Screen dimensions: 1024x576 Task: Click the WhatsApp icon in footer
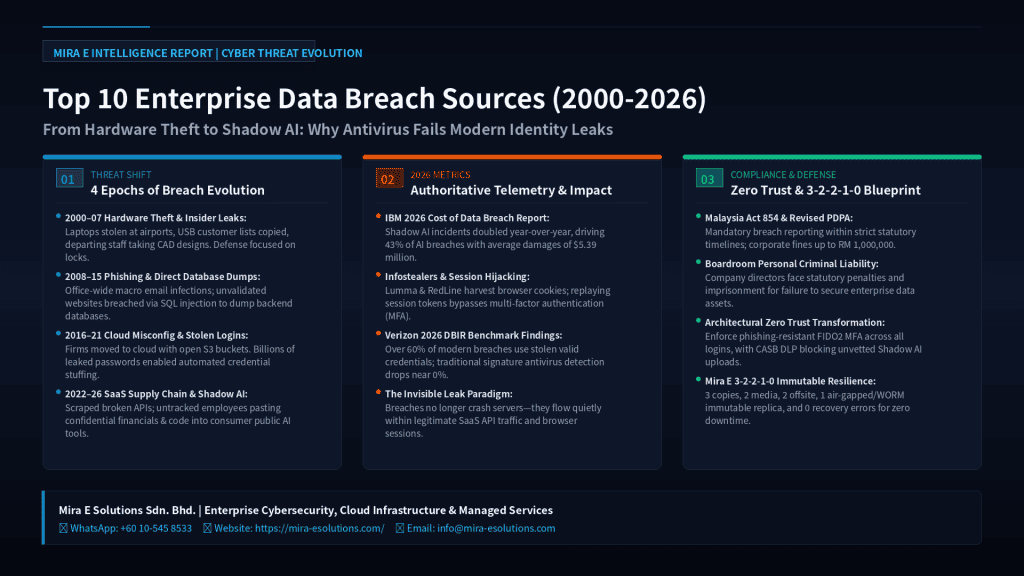[x=63, y=528]
